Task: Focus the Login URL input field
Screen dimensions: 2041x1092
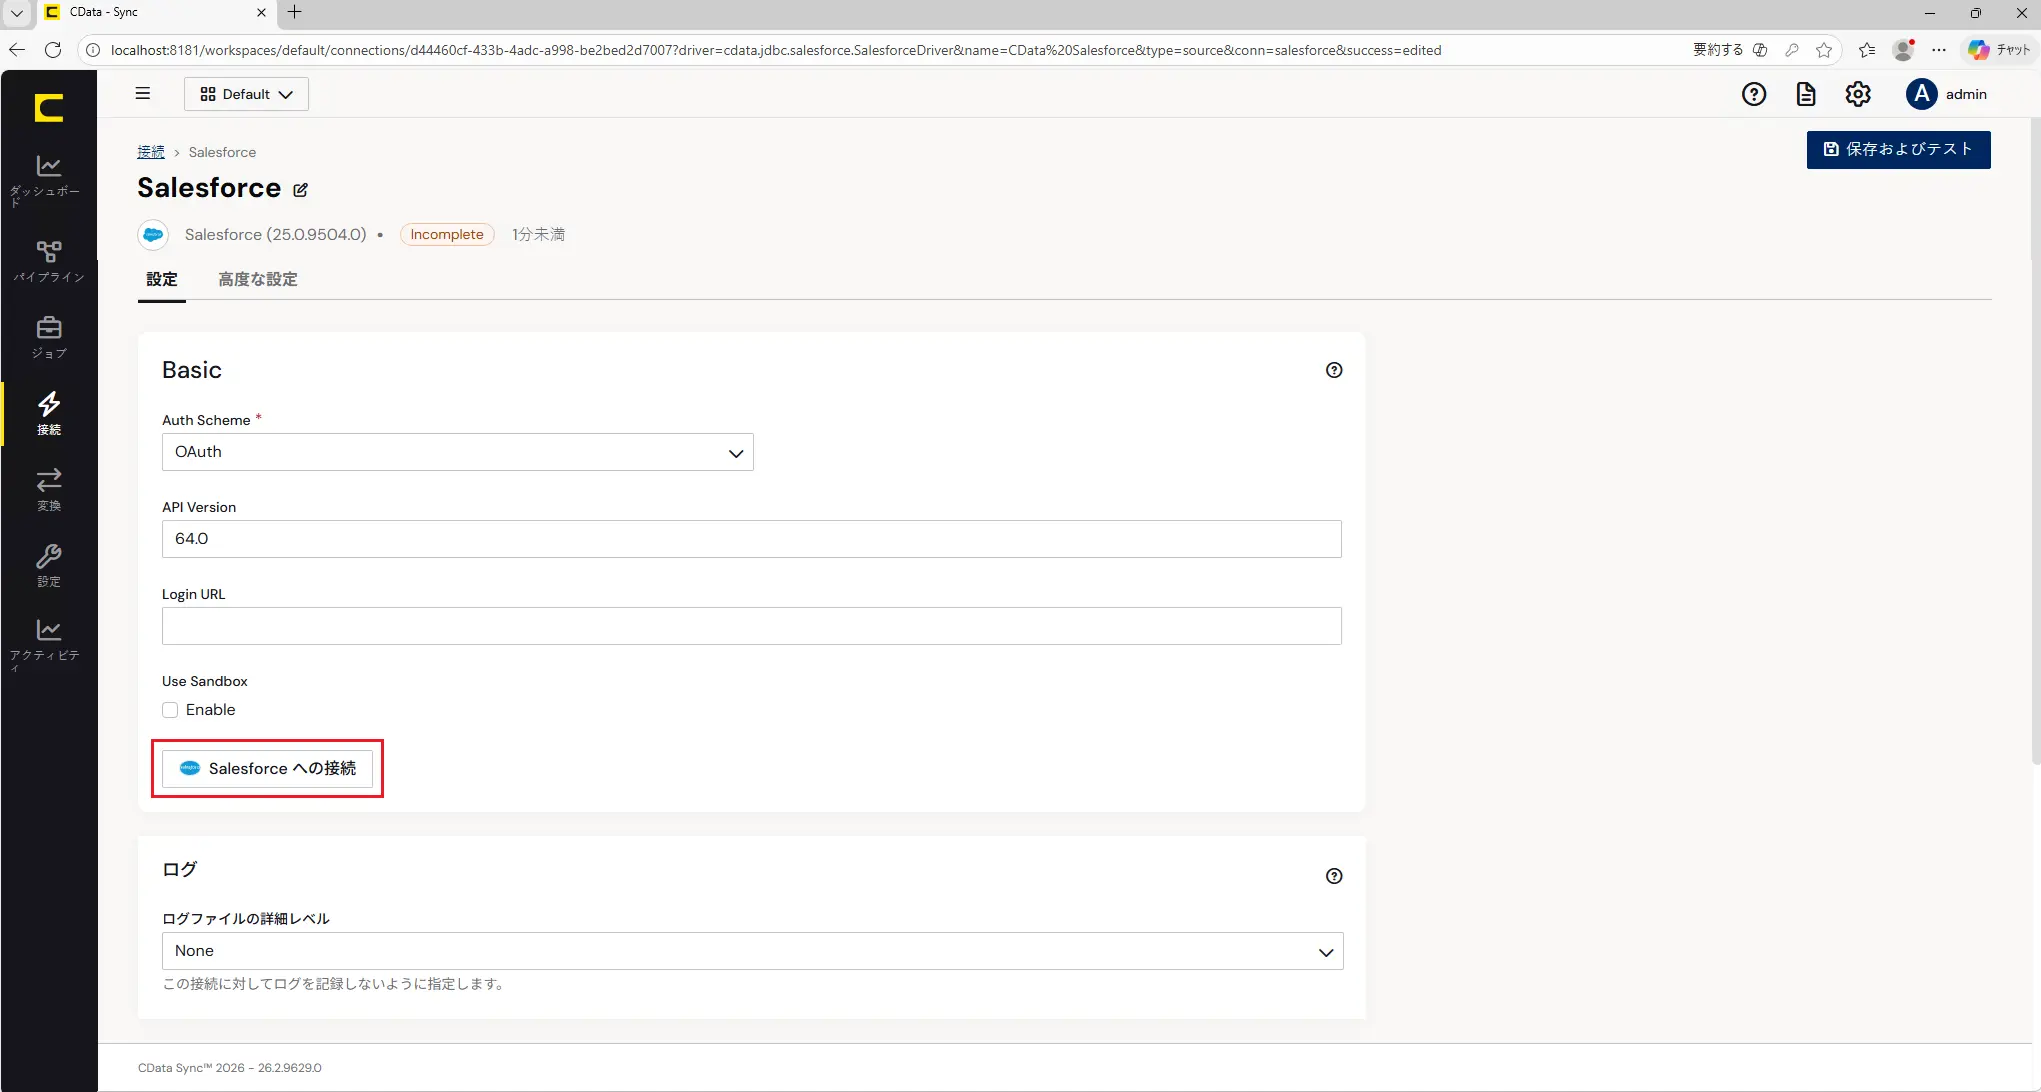Action: (x=752, y=626)
